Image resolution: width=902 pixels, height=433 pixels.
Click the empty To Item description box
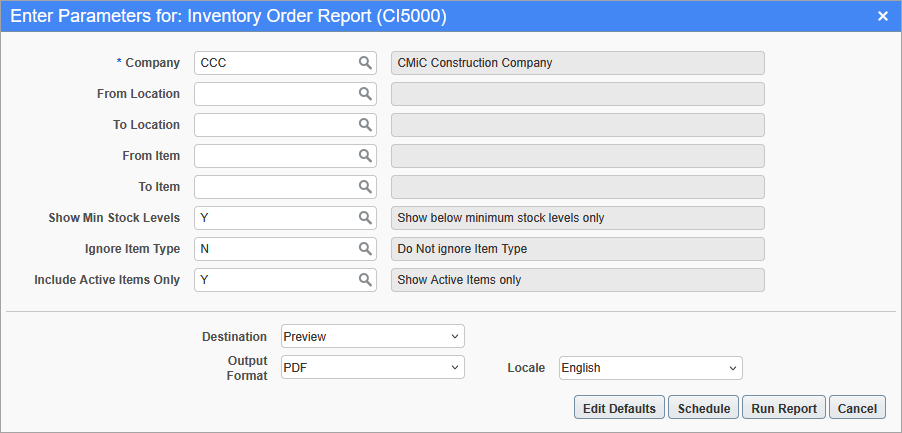[x=578, y=187]
